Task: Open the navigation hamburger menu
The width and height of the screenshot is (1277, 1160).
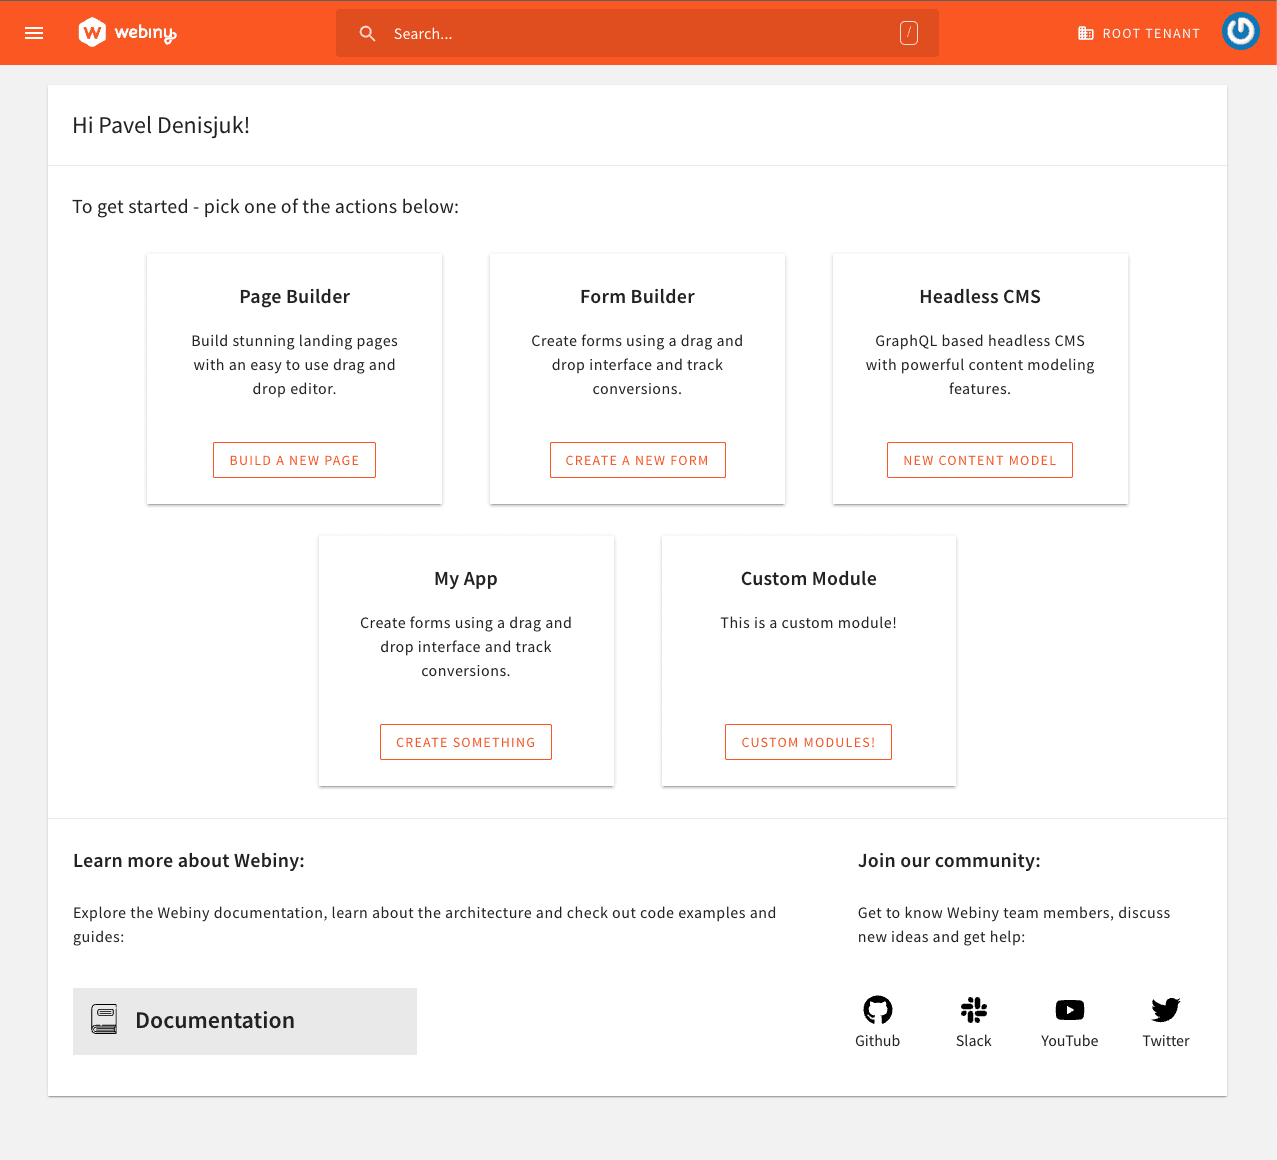Action: coord(33,32)
